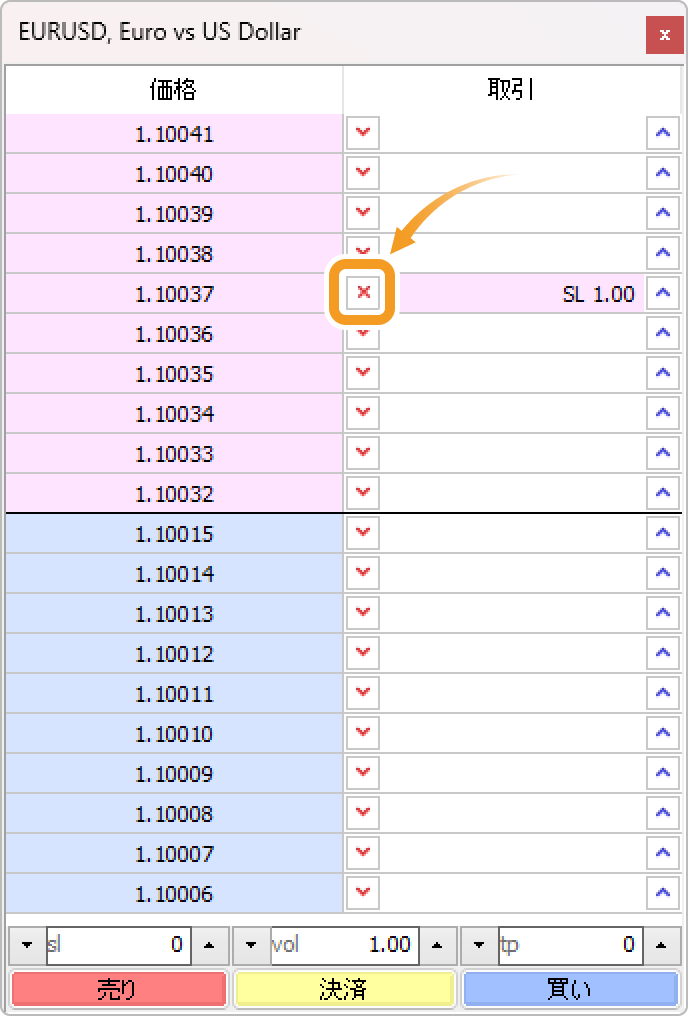Increase the tp value
Viewport: 688px width, 1016px height.
660,945
